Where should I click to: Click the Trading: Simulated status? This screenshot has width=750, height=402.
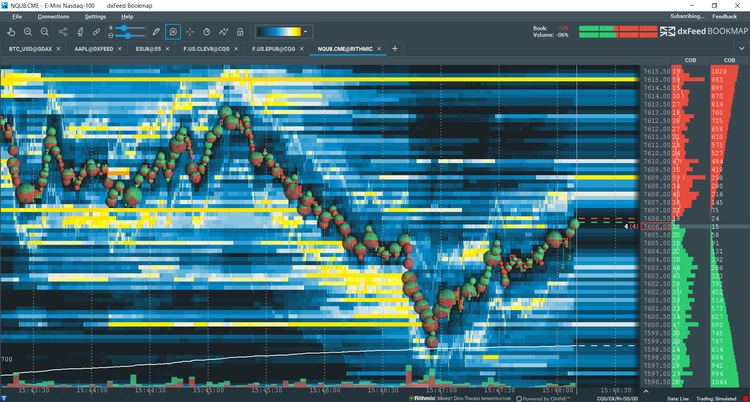(x=718, y=398)
